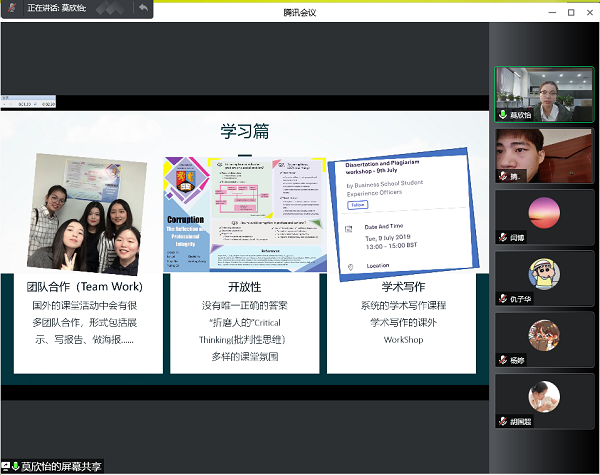Click the Follow button in the workshop card
Image resolution: width=600 pixels, height=475 pixels.
[x=357, y=204]
